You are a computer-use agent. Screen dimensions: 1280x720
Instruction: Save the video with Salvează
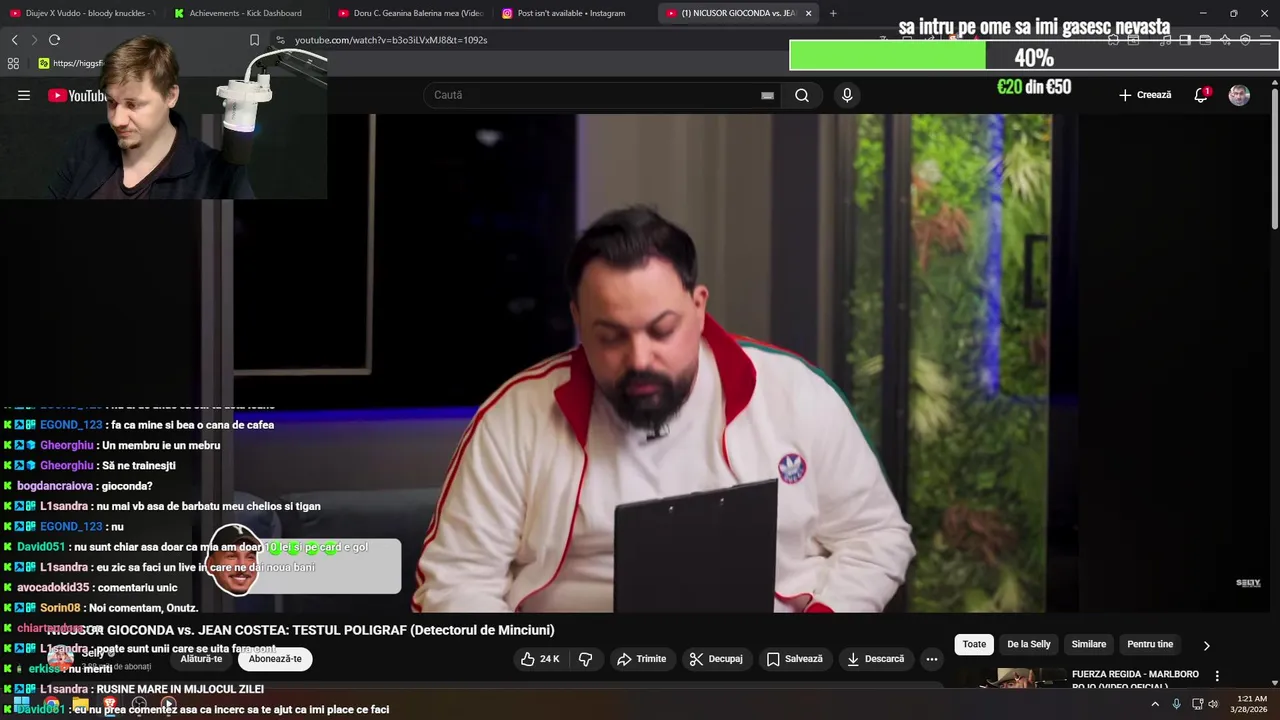click(795, 659)
